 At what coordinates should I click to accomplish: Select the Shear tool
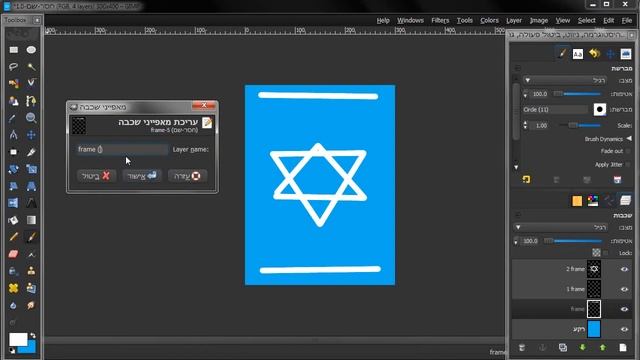point(13,186)
